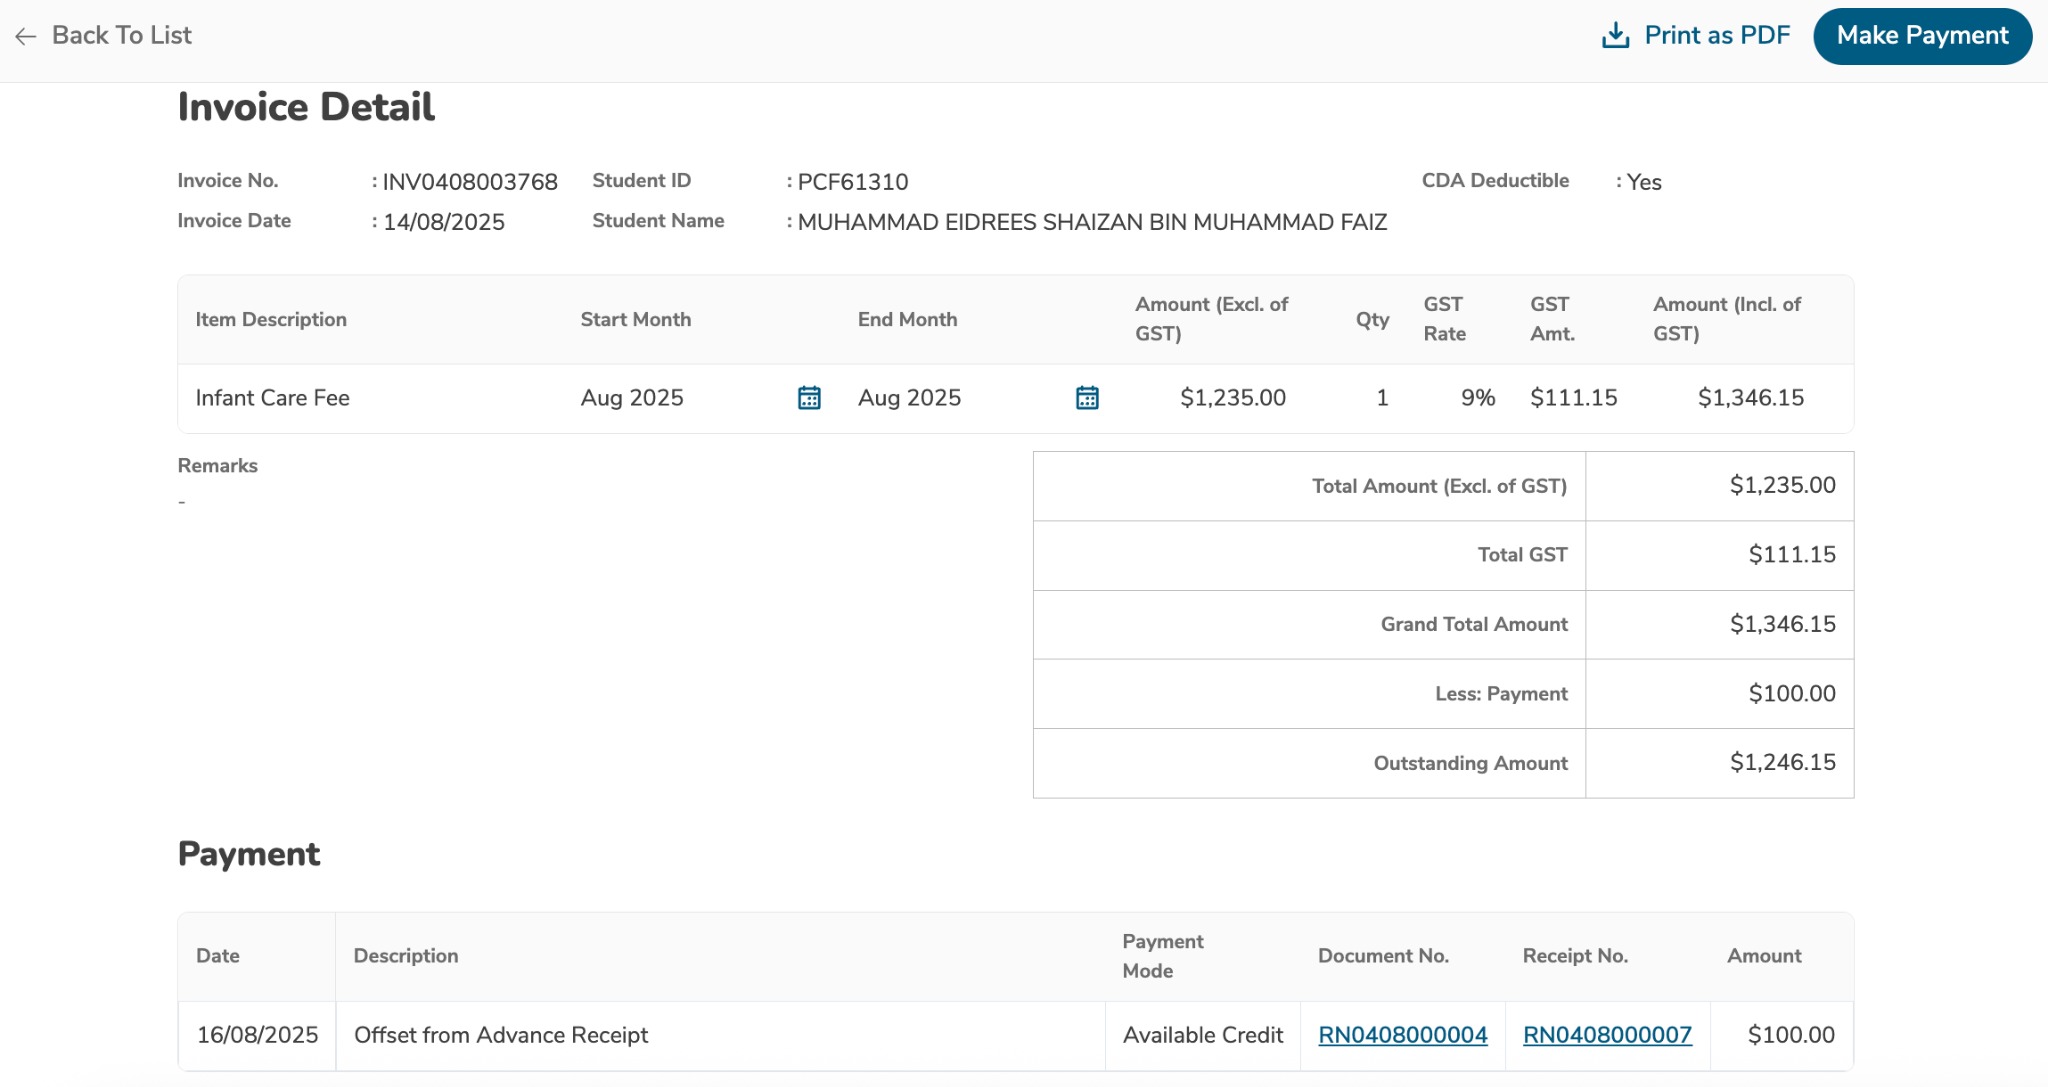The image size is (2048, 1087).
Task: Open the Start Month calendar picker
Action: coord(809,398)
